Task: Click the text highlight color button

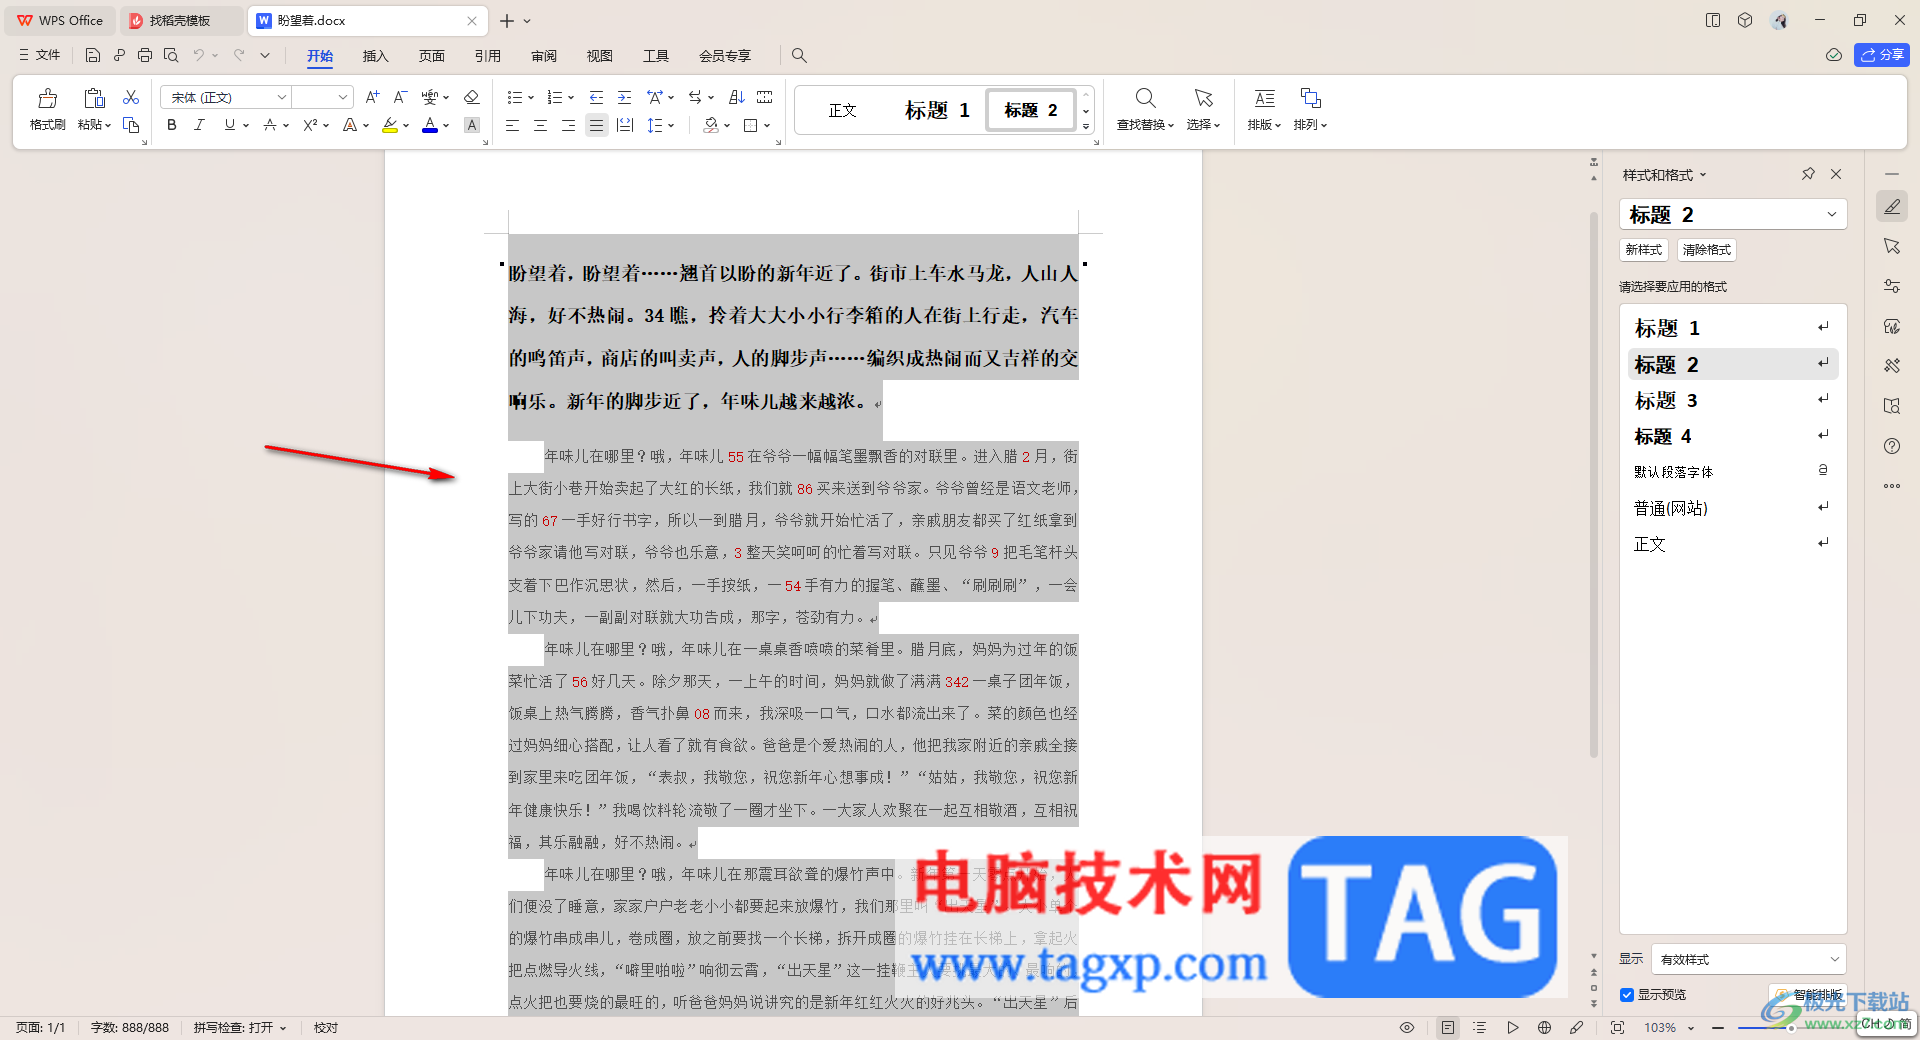Action: pyautogui.click(x=390, y=125)
